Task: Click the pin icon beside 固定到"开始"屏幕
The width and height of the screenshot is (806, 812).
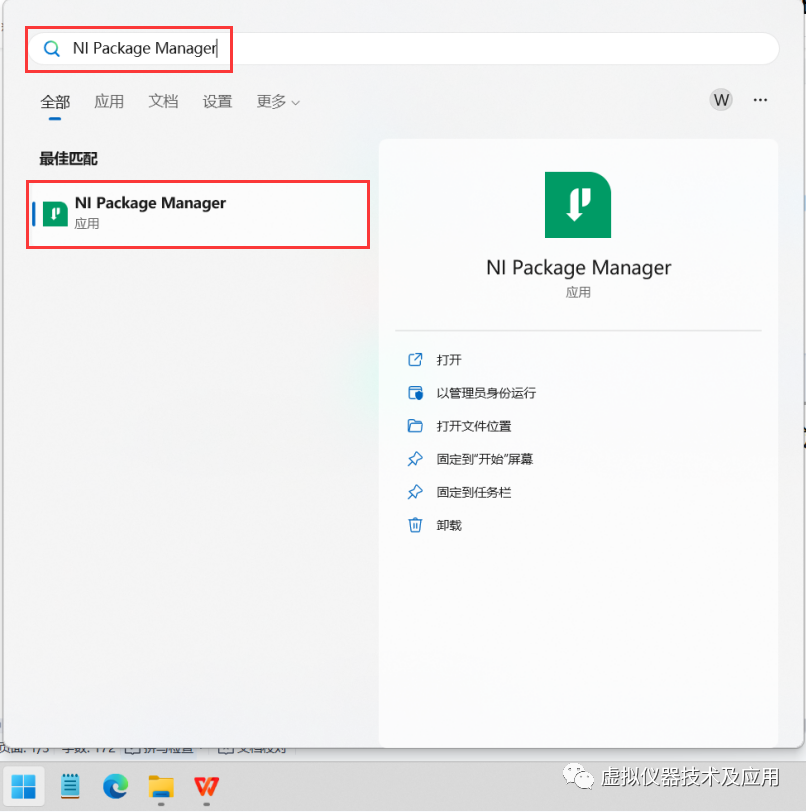Action: point(415,459)
